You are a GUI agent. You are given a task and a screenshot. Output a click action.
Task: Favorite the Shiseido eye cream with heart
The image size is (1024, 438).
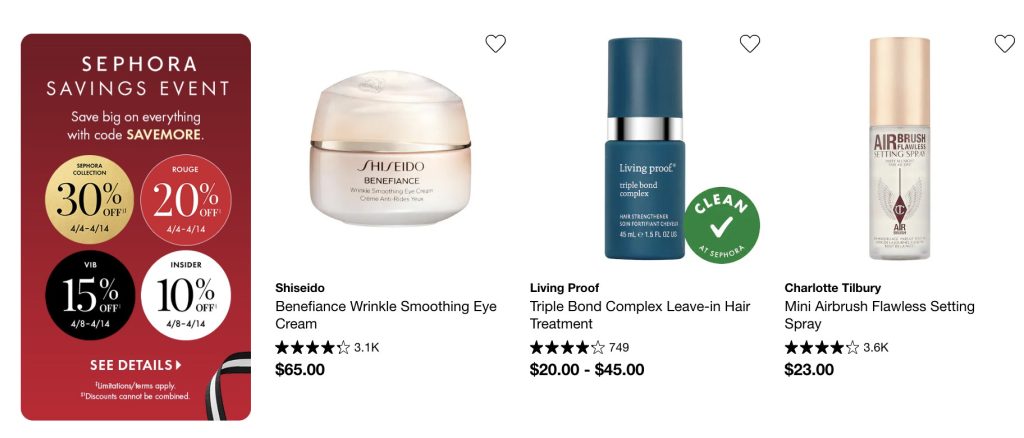tap(496, 44)
